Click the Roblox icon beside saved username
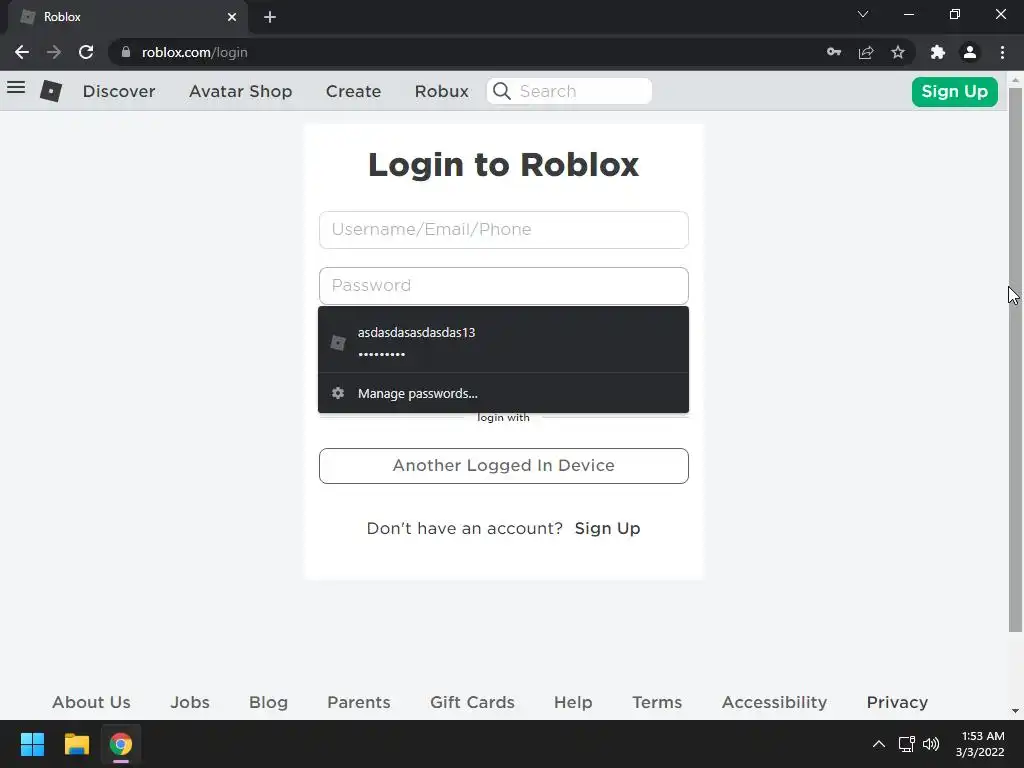 [338, 342]
